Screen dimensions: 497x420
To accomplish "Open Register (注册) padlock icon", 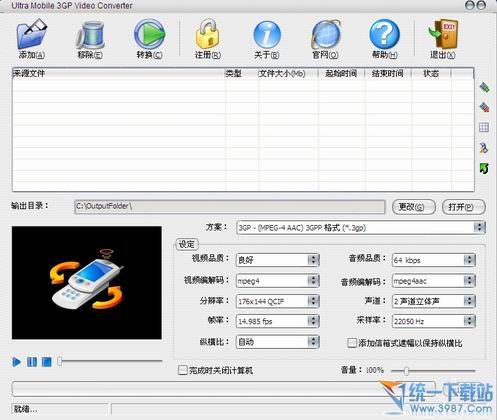I will (208, 34).
